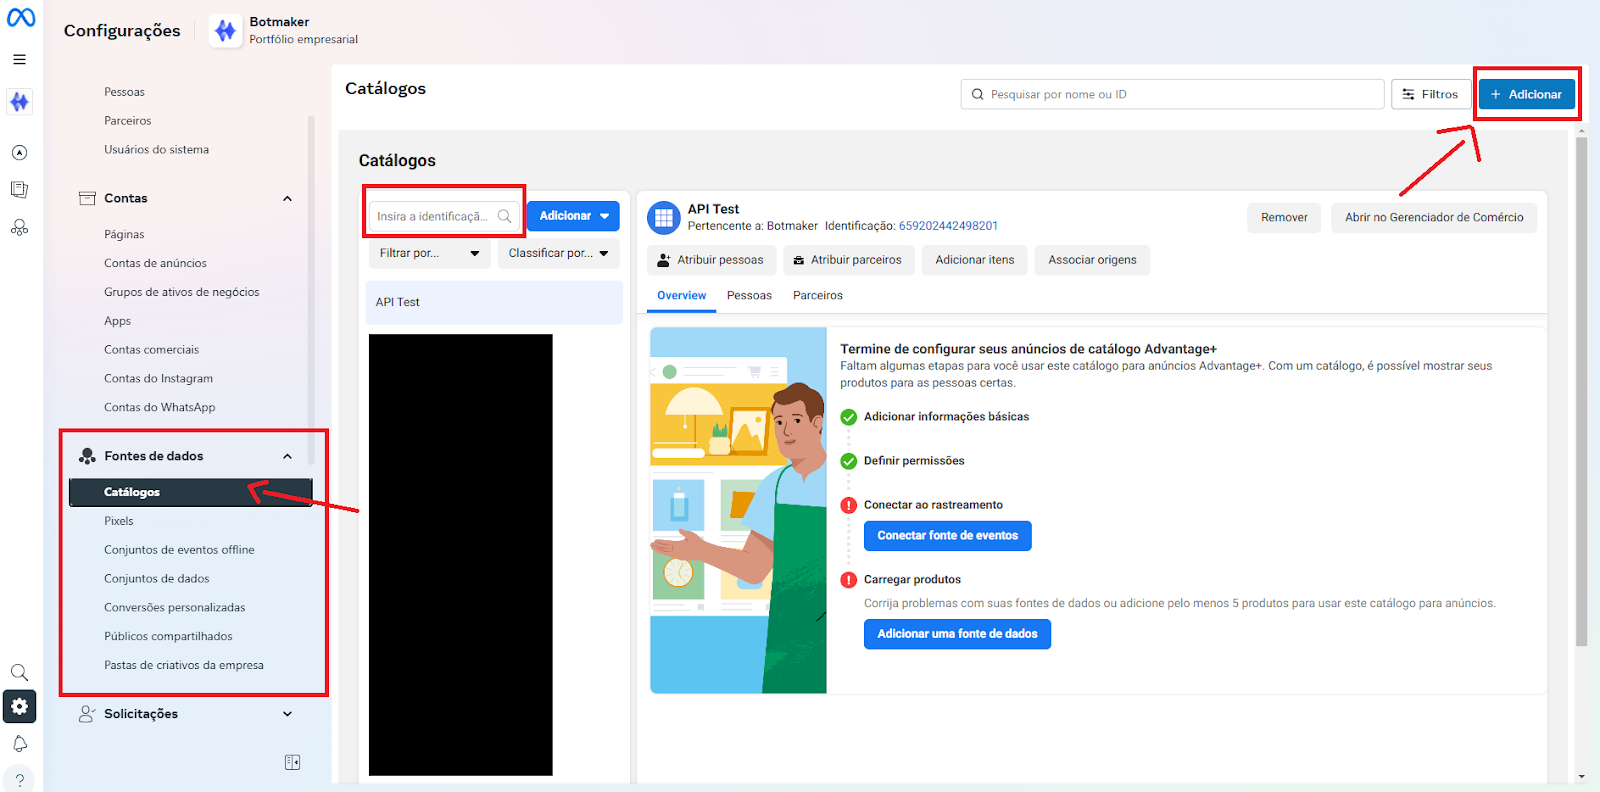
Task: Click the search magnifier in left rail
Action: (x=19, y=672)
